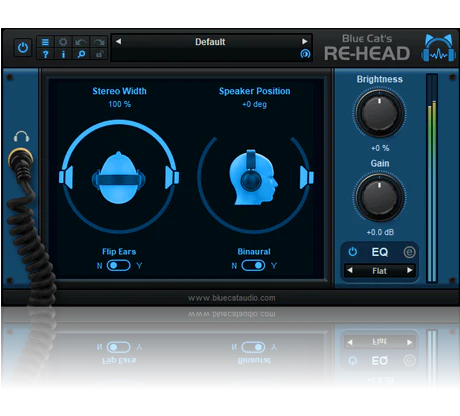Select next EQ preset arrow
The image size is (460, 416).
click(x=410, y=270)
